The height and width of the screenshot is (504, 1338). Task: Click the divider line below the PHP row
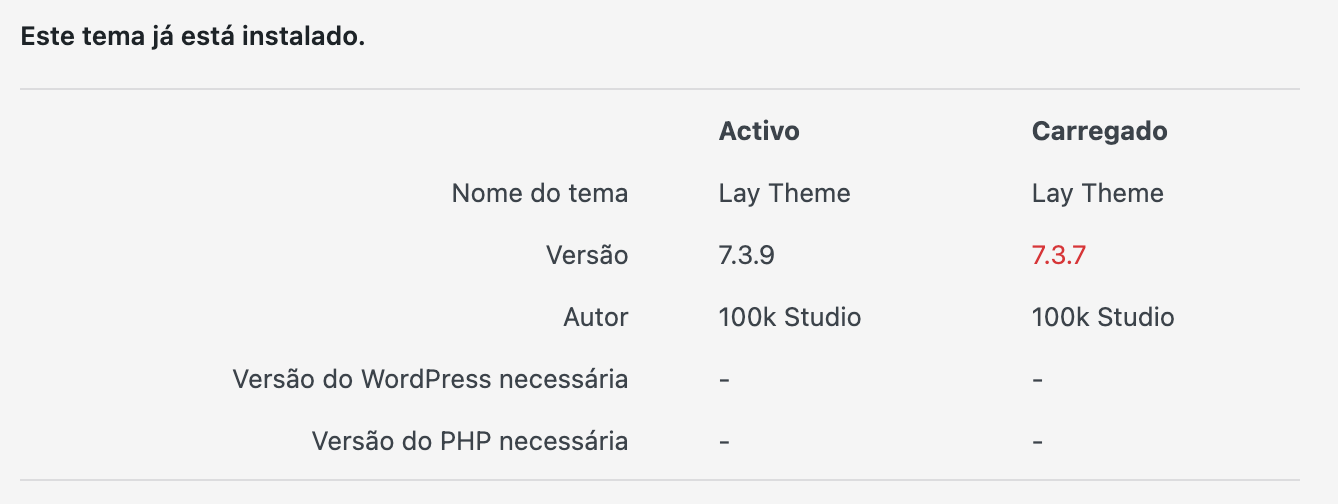tap(659, 480)
